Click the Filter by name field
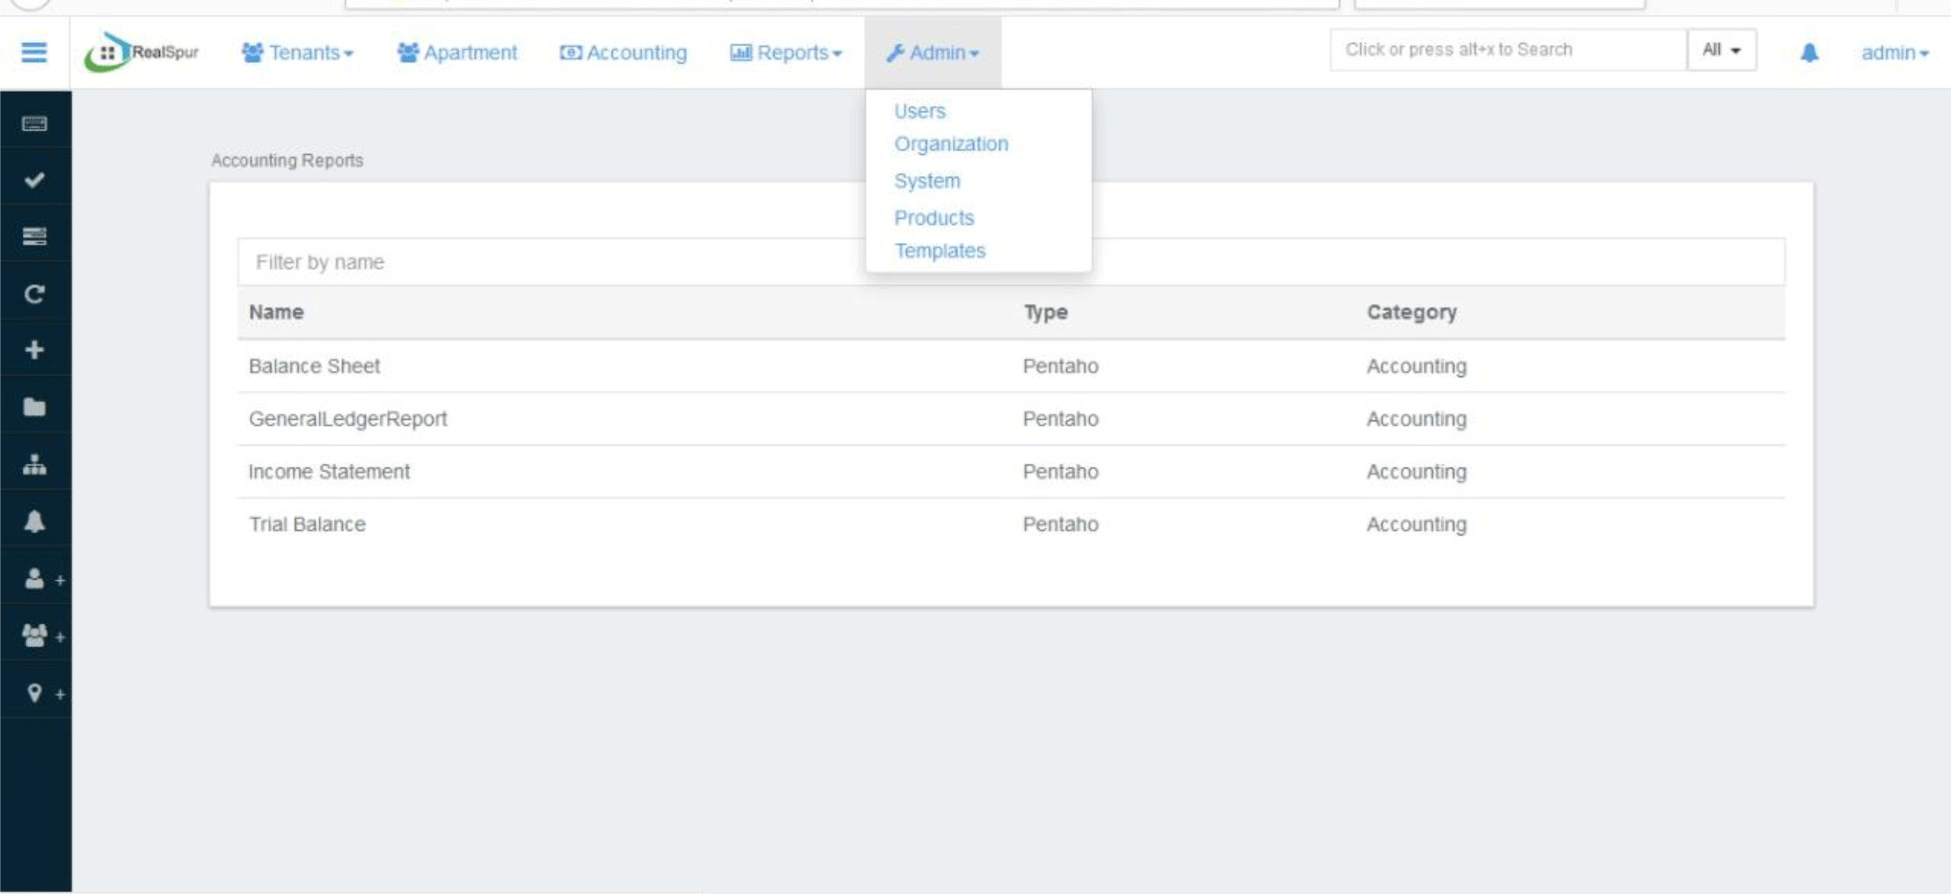1951x894 pixels. (x=1011, y=262)
